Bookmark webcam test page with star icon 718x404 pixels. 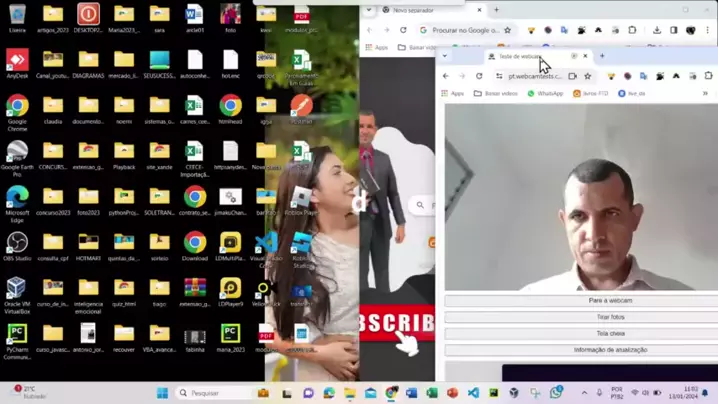point(587,76)
